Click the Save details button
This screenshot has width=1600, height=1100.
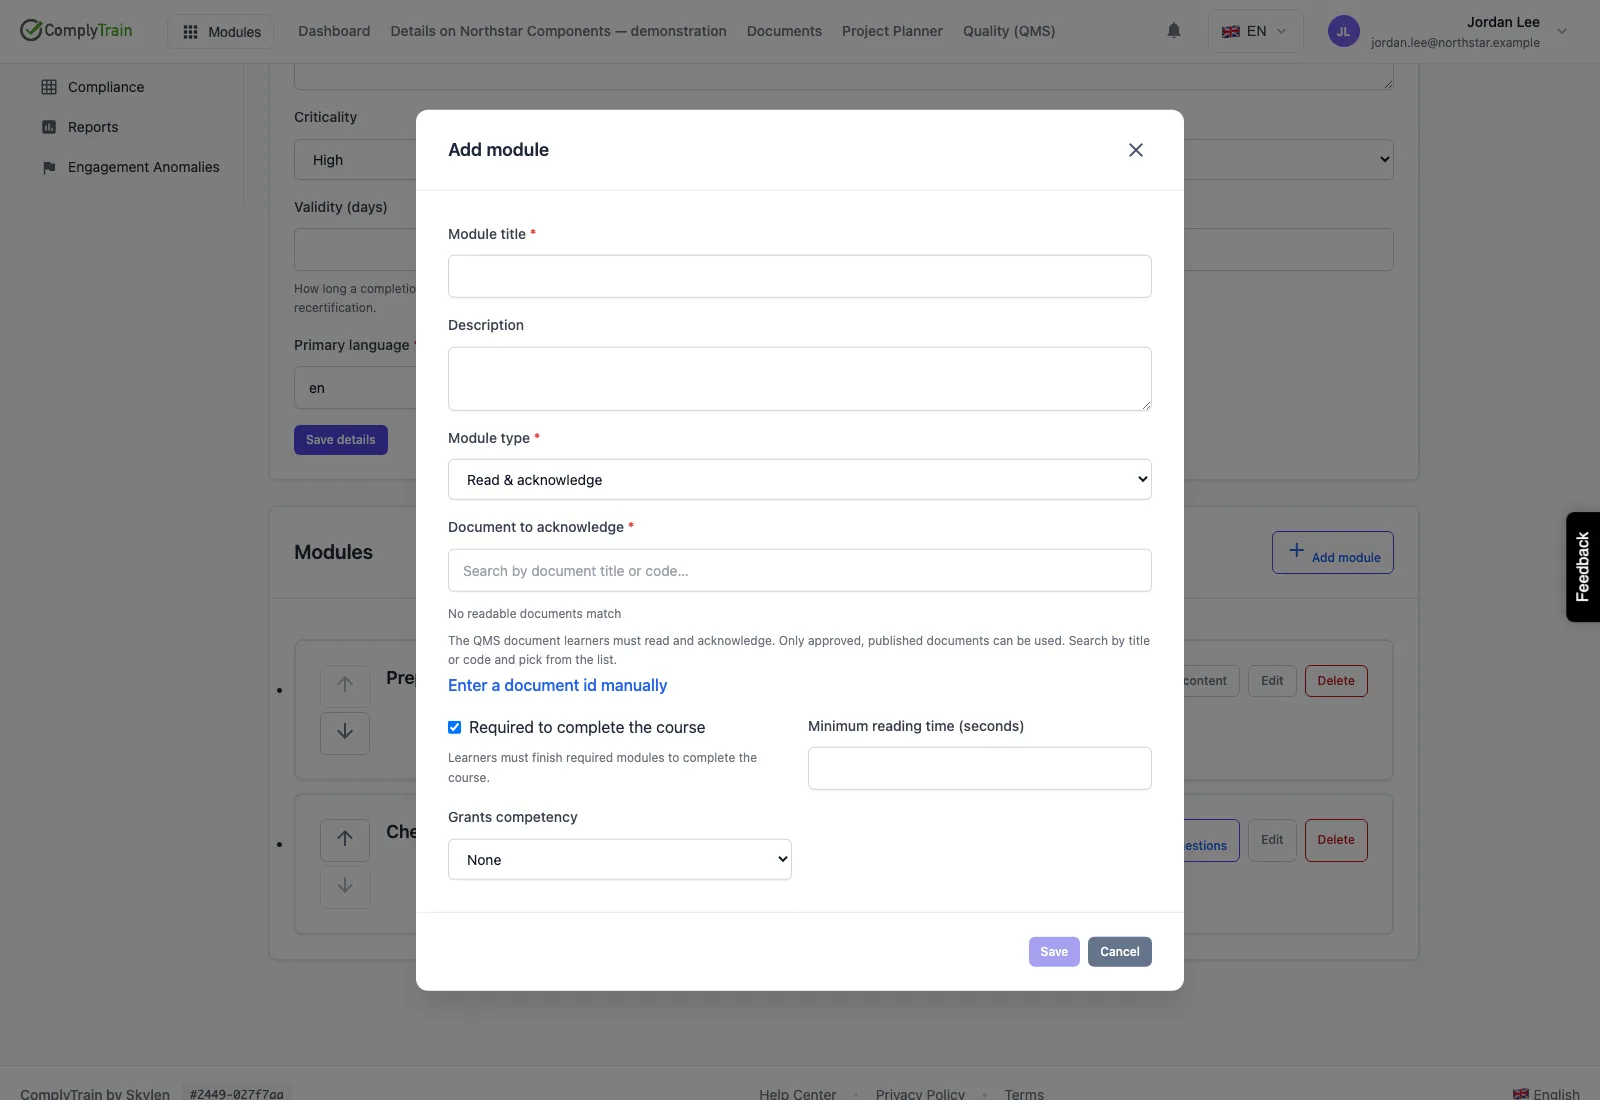[340, 440]
